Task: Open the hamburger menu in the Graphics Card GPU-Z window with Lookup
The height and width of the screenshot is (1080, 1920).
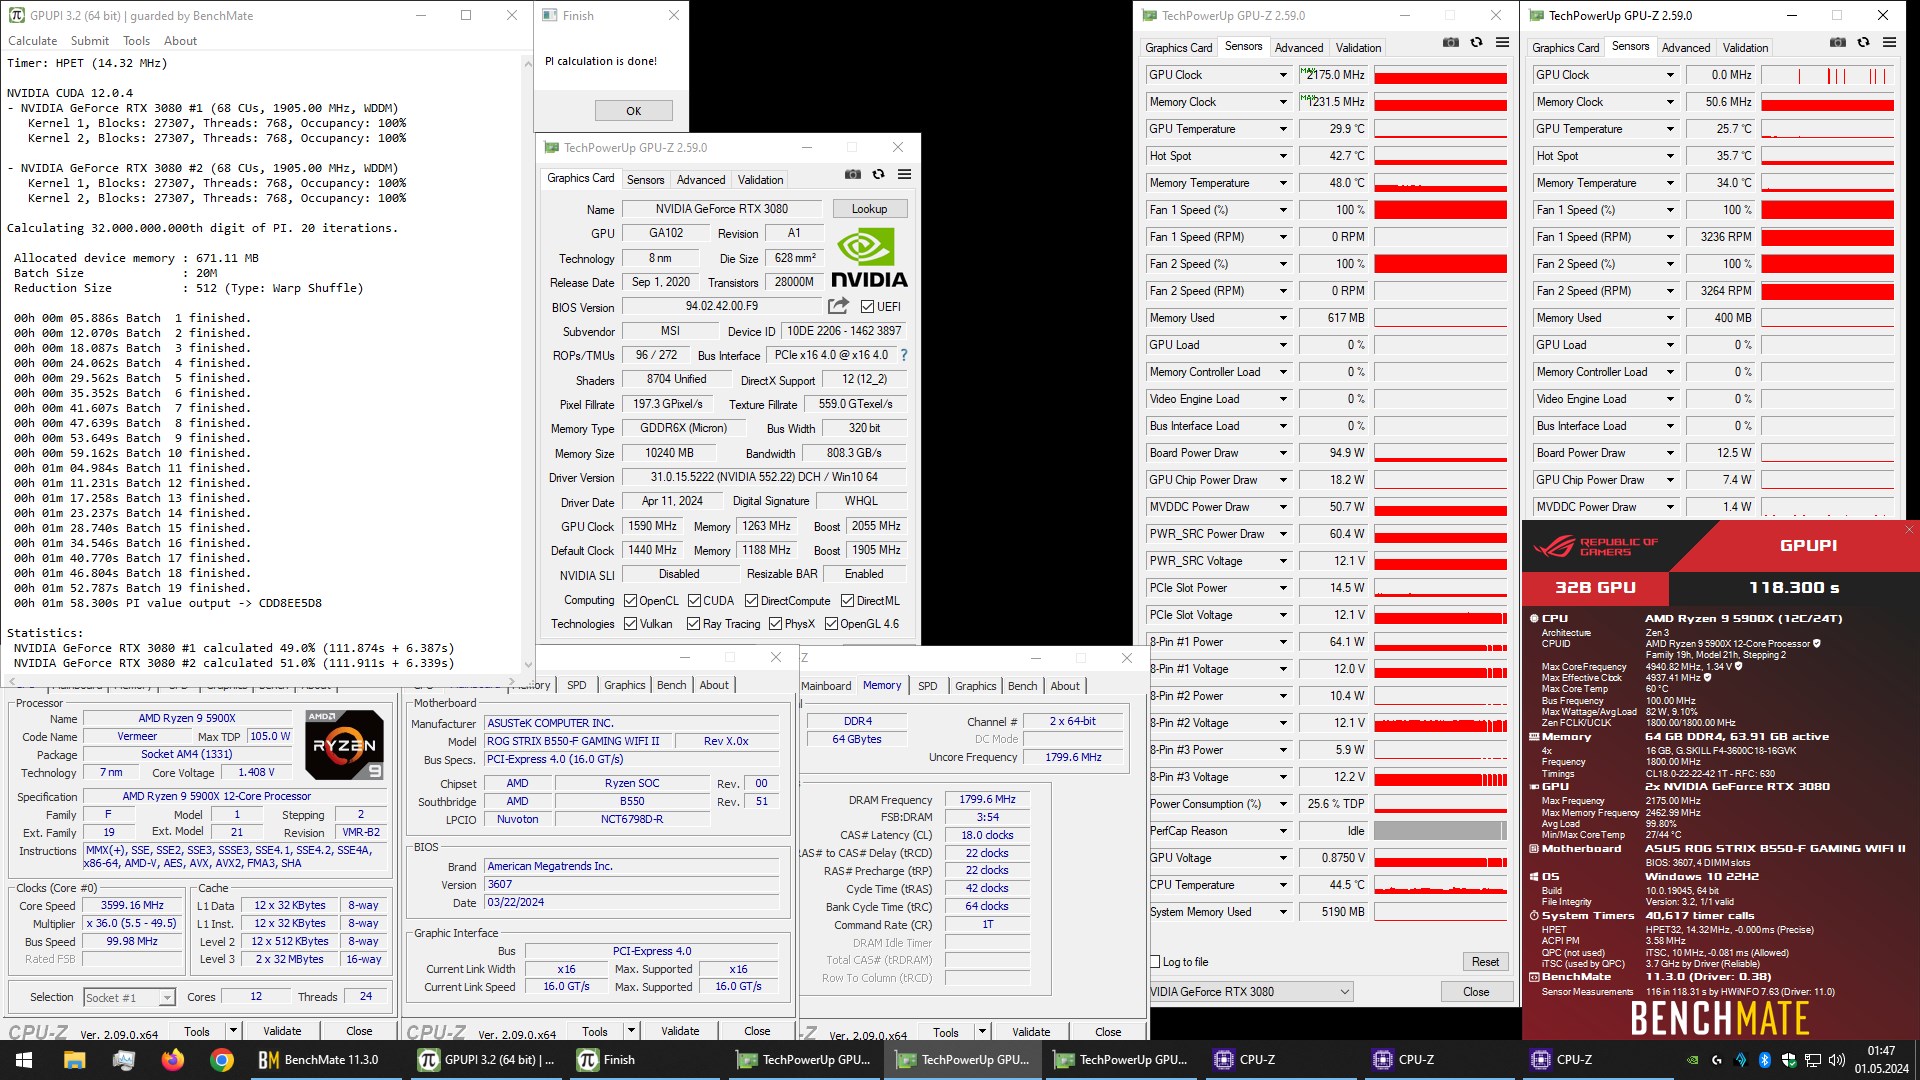Action: point(904,174)
